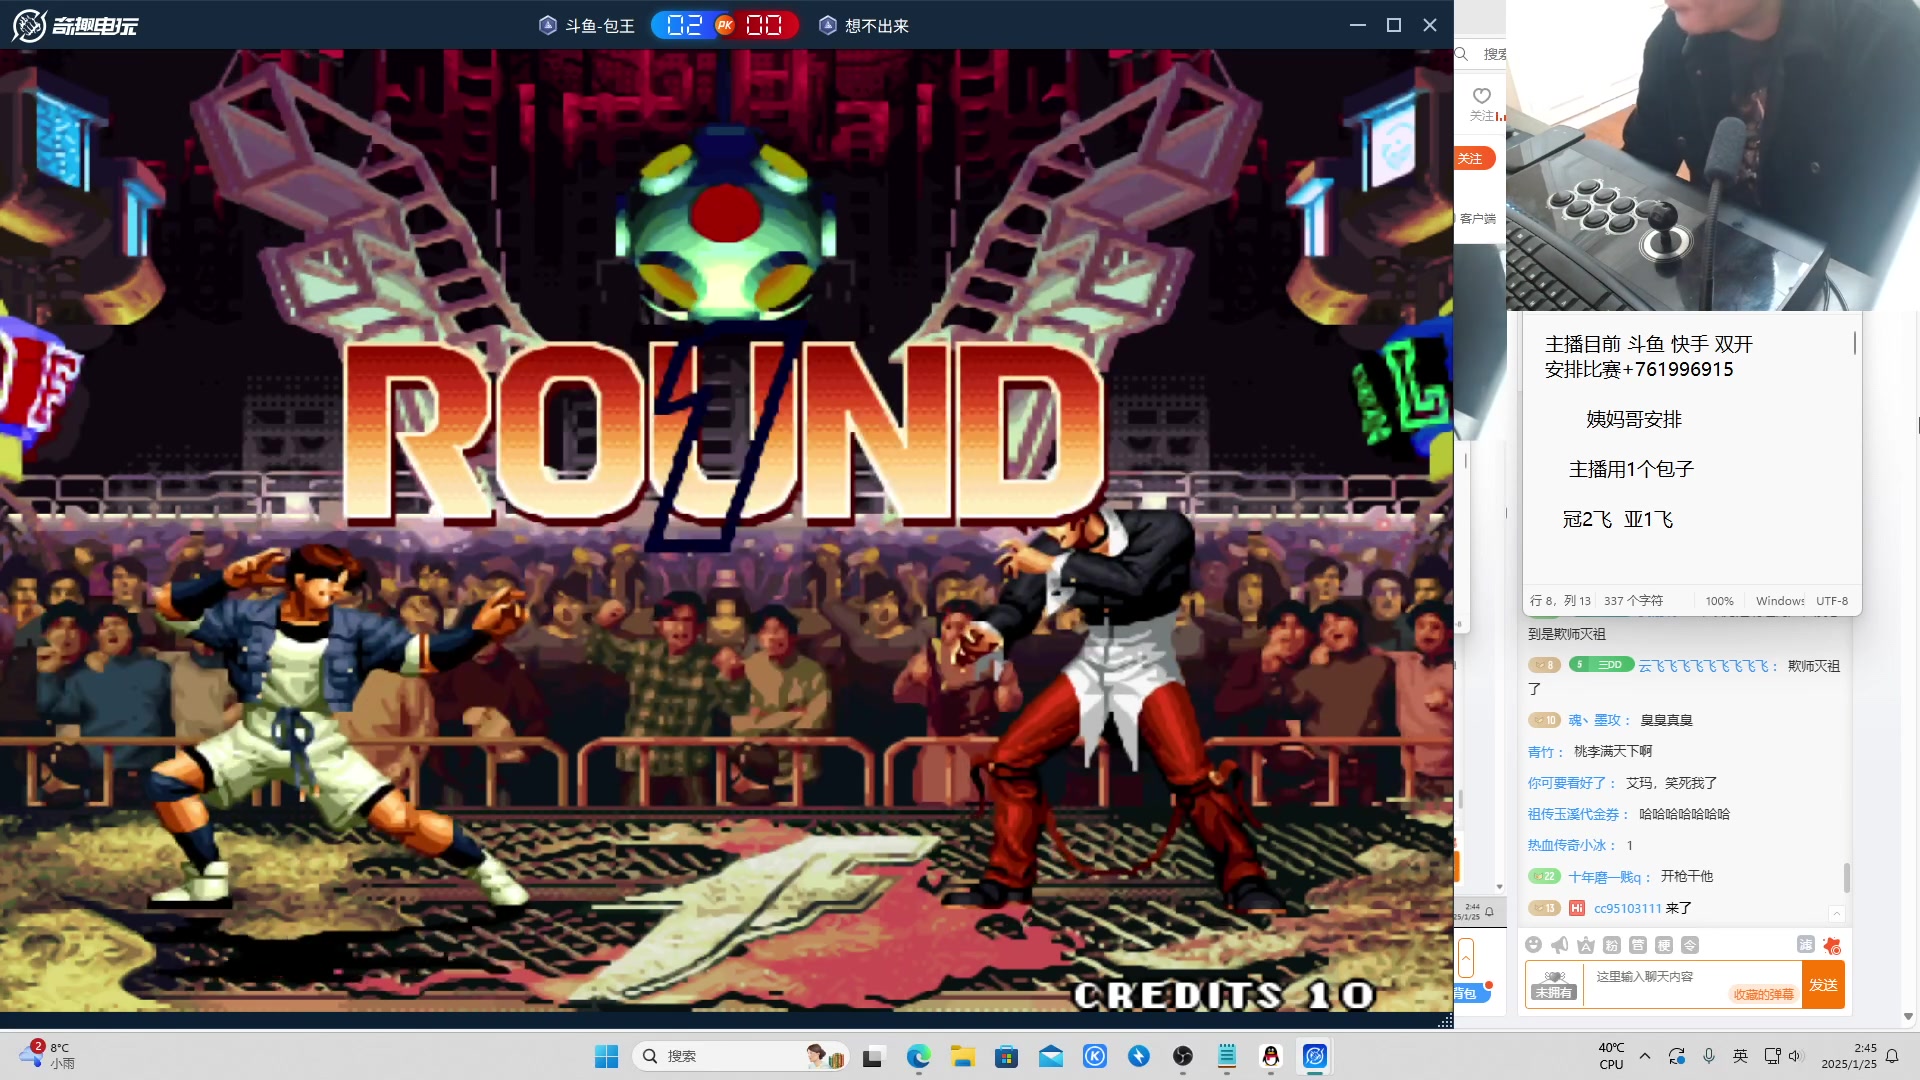Click the red 关注 follow button
Screen dimensions: 1920x1080
point(1474,159)
